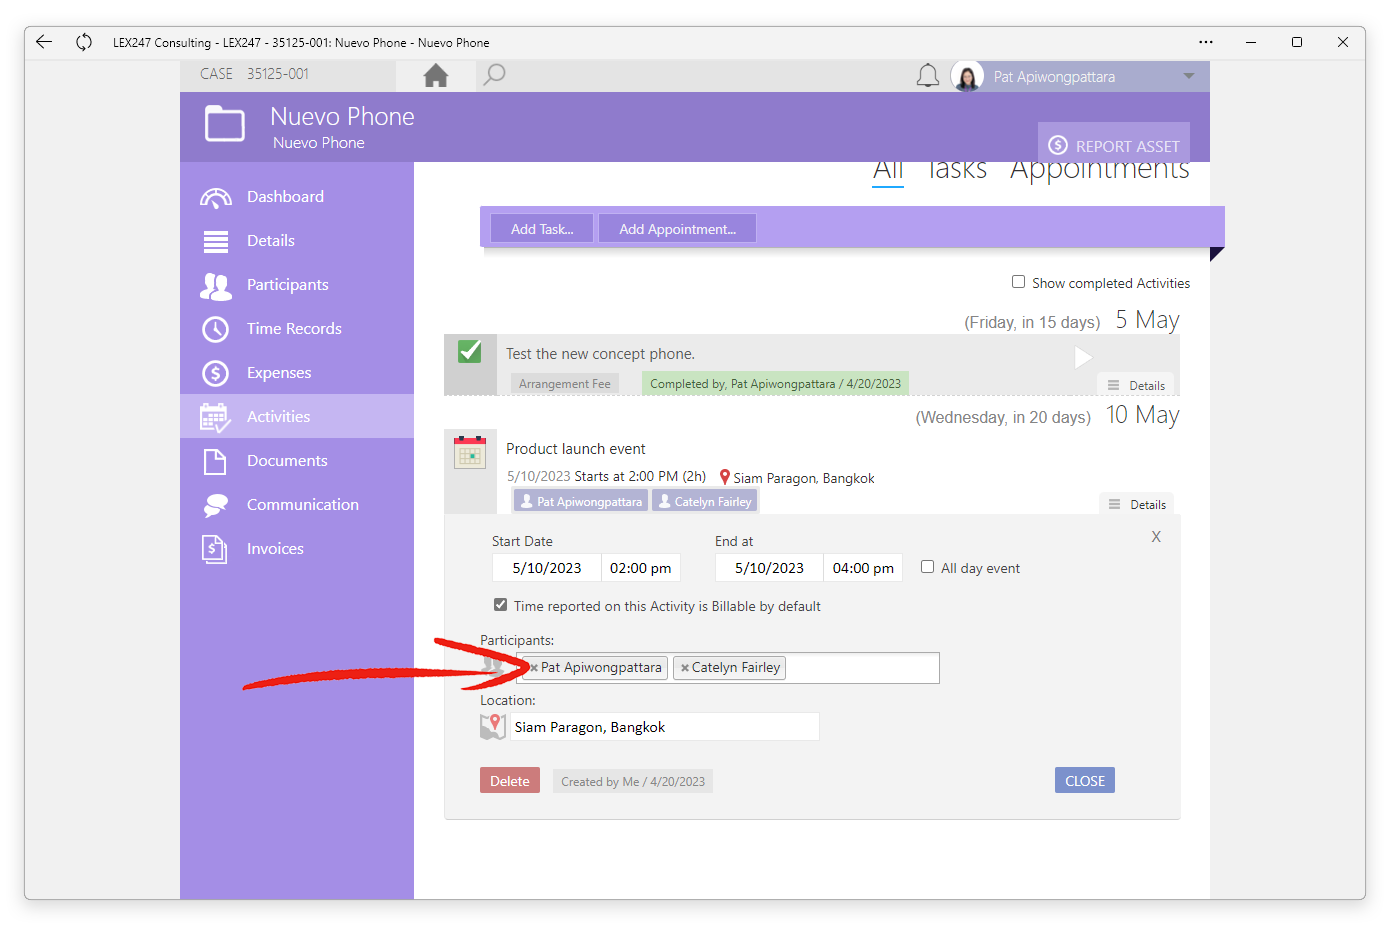Click the Time Records clock icon
The height and width of the screenshot is (925, 1390).
tap(215, 329)
